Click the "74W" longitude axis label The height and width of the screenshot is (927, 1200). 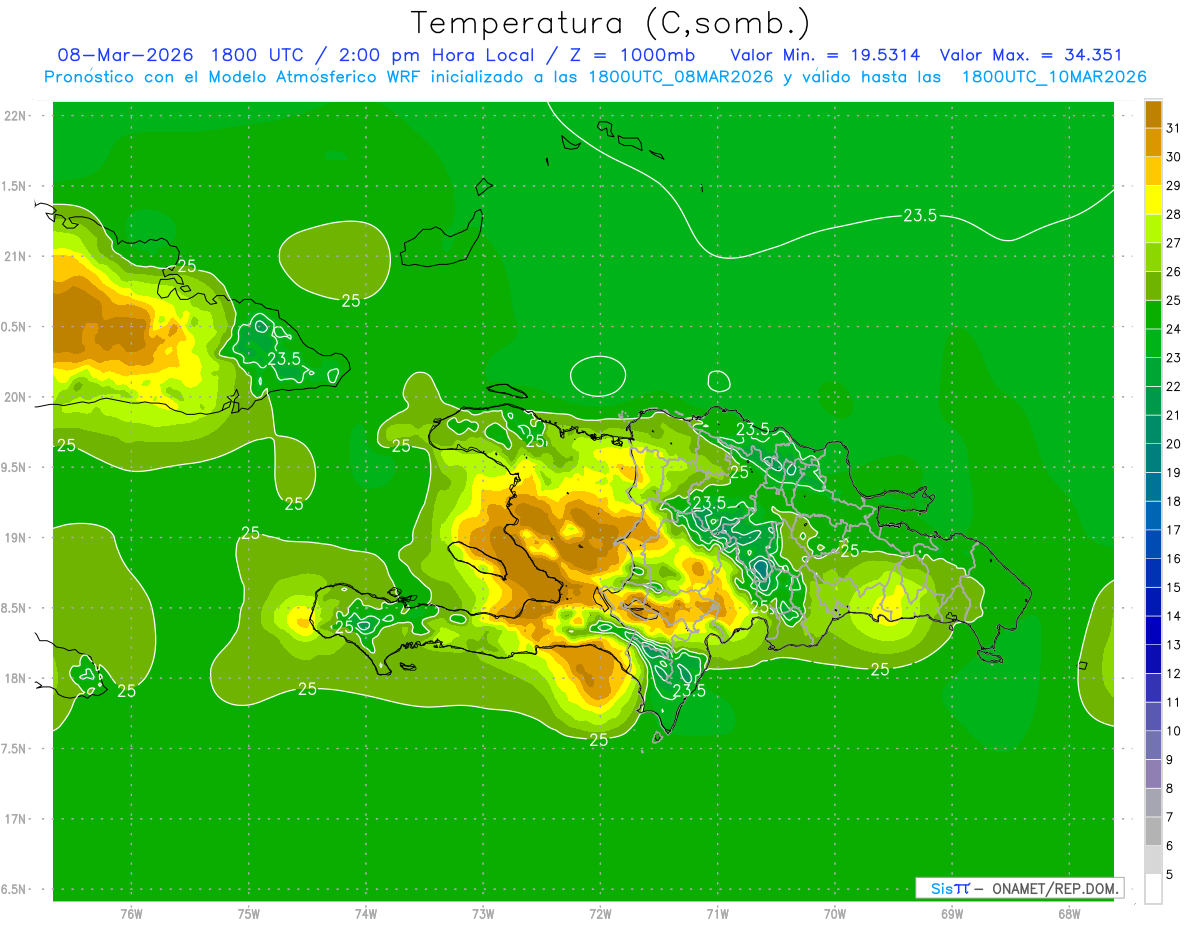tap(366, 913)
